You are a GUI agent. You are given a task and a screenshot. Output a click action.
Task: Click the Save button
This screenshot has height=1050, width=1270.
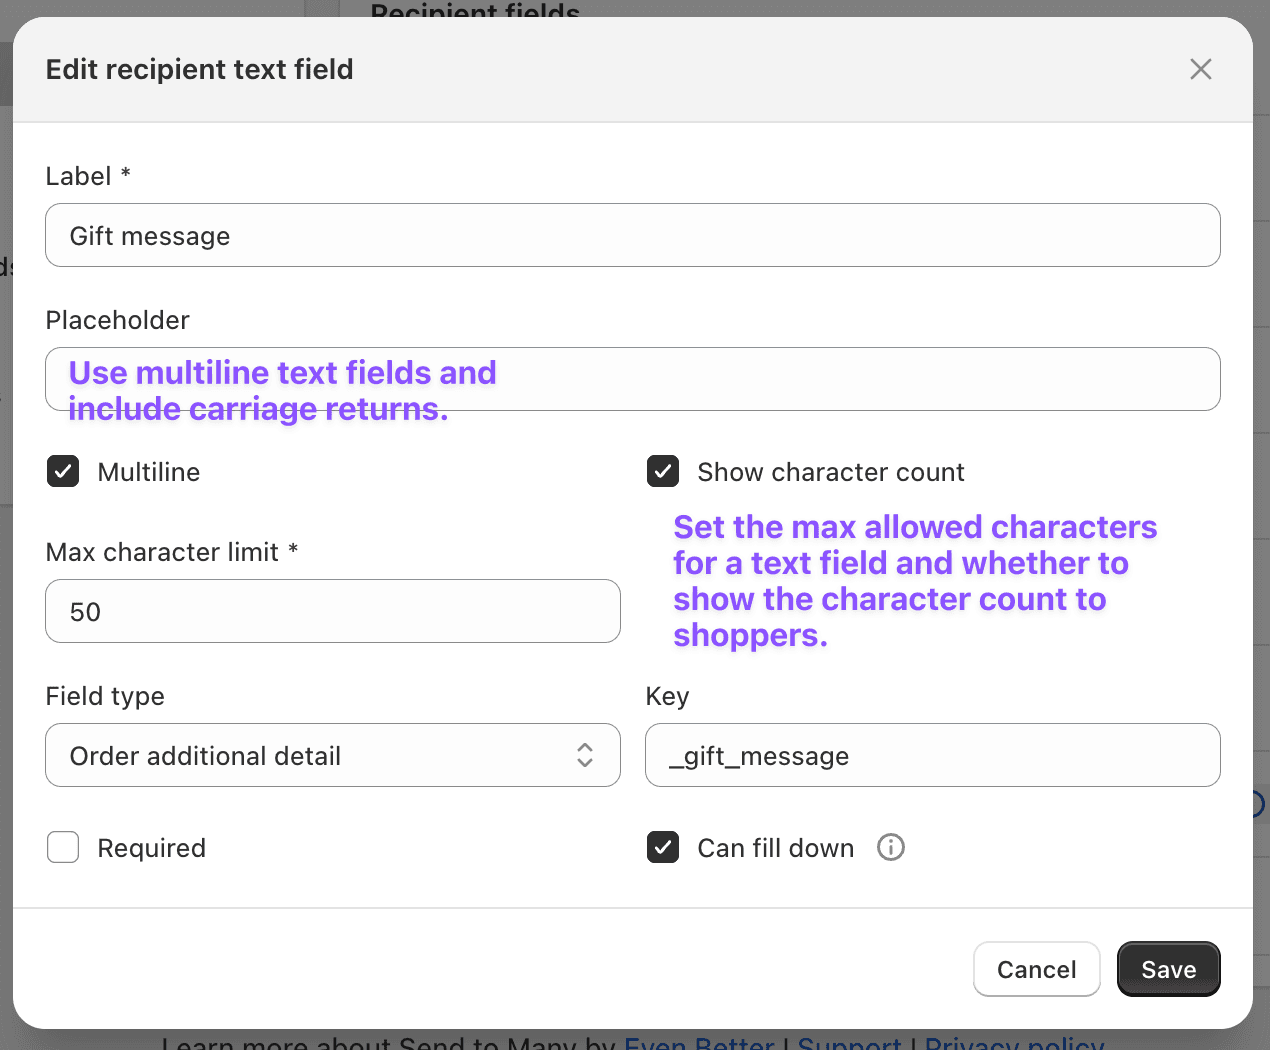click(1168, 969)
